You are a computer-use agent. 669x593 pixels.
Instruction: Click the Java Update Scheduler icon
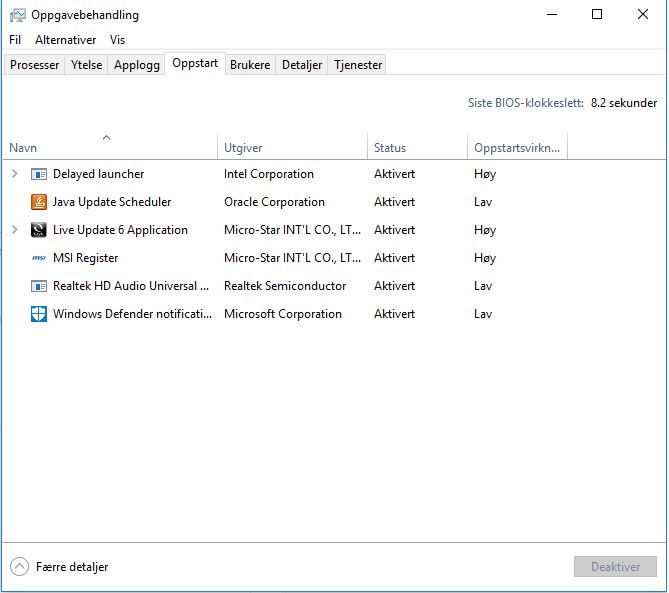39,202
